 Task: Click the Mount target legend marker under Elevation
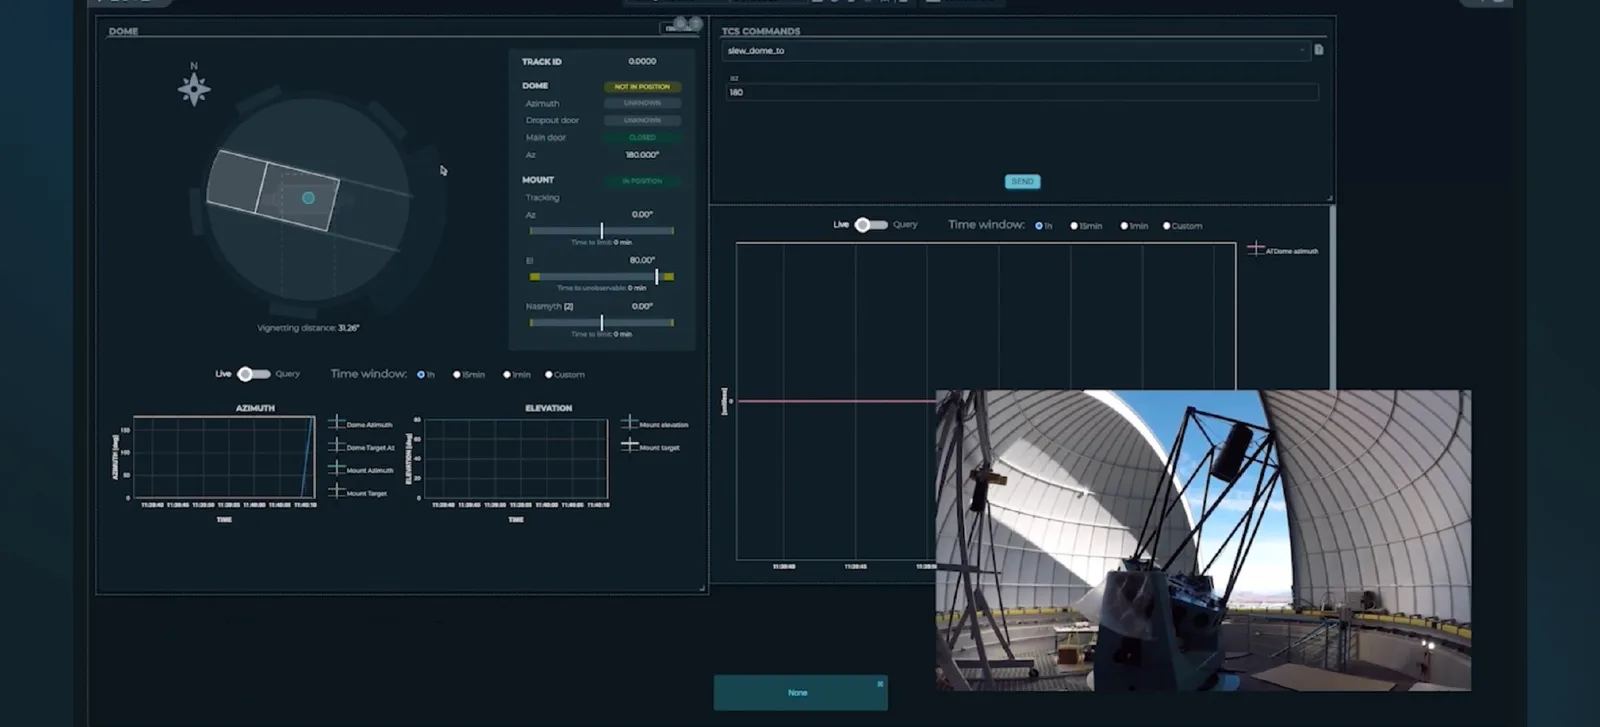pos(630,445)
